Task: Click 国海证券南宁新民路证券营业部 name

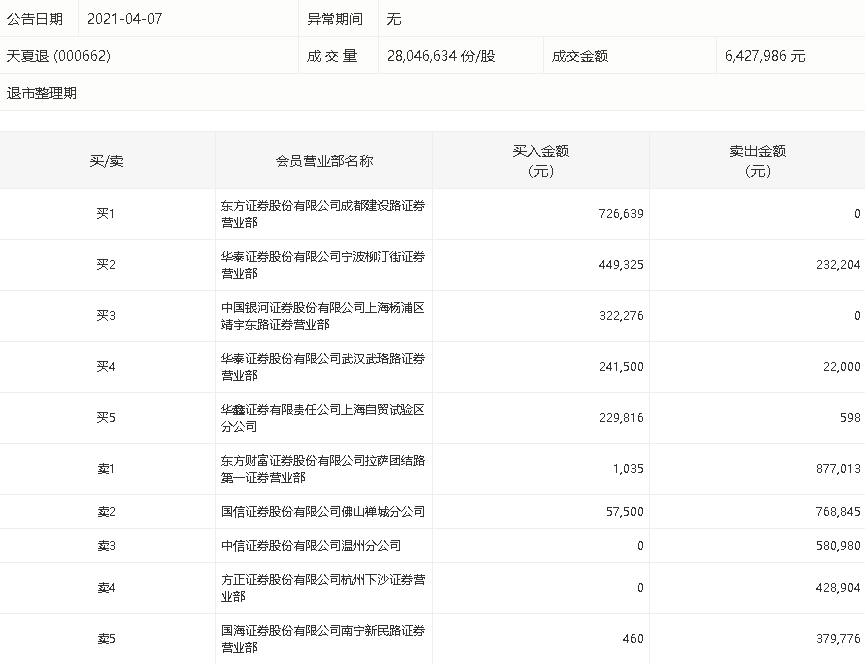Action: (323, 639)
